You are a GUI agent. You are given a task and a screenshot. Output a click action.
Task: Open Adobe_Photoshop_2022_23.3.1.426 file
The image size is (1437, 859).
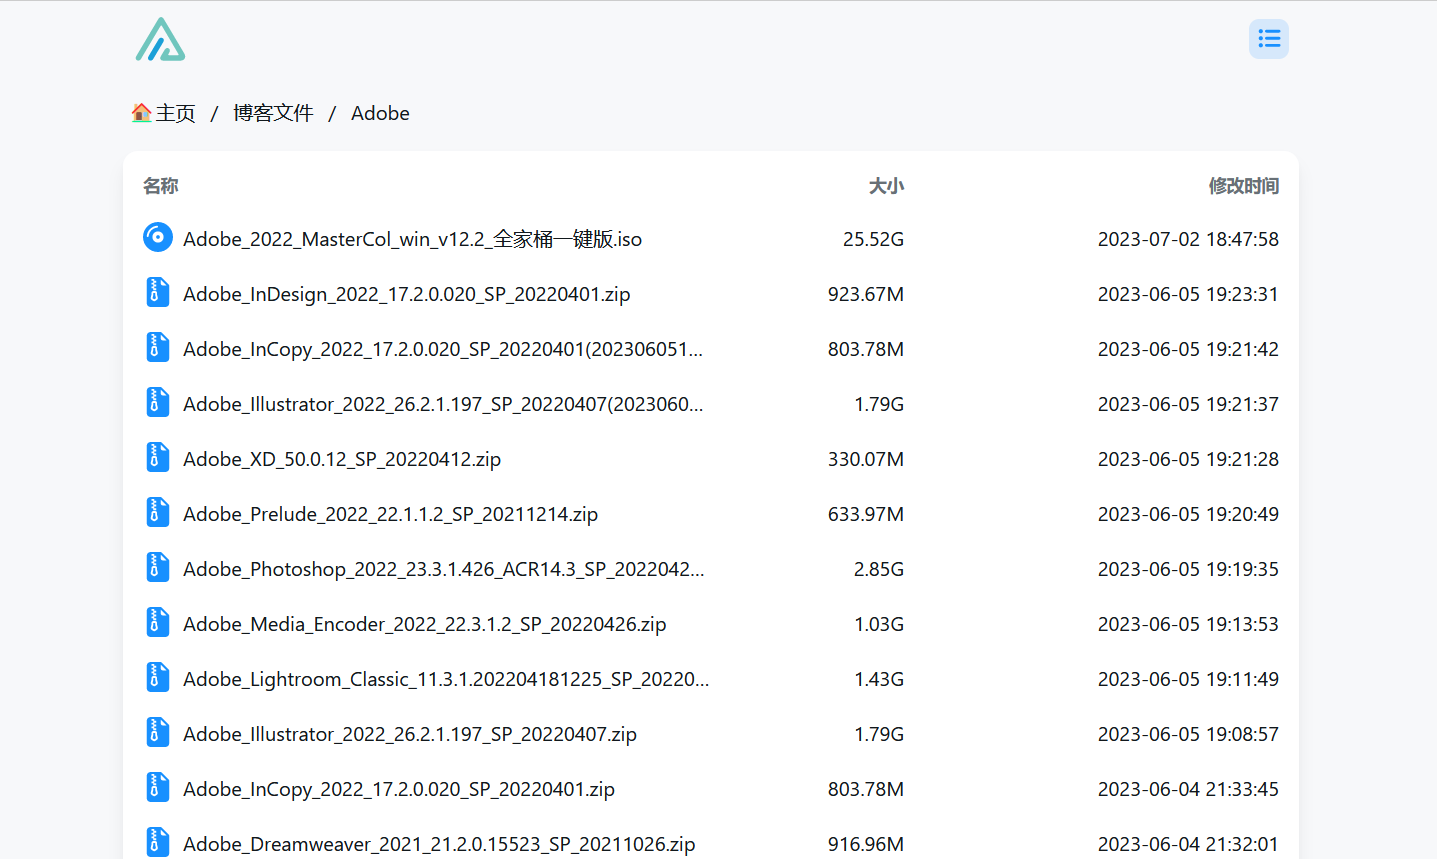pos(444,569)
